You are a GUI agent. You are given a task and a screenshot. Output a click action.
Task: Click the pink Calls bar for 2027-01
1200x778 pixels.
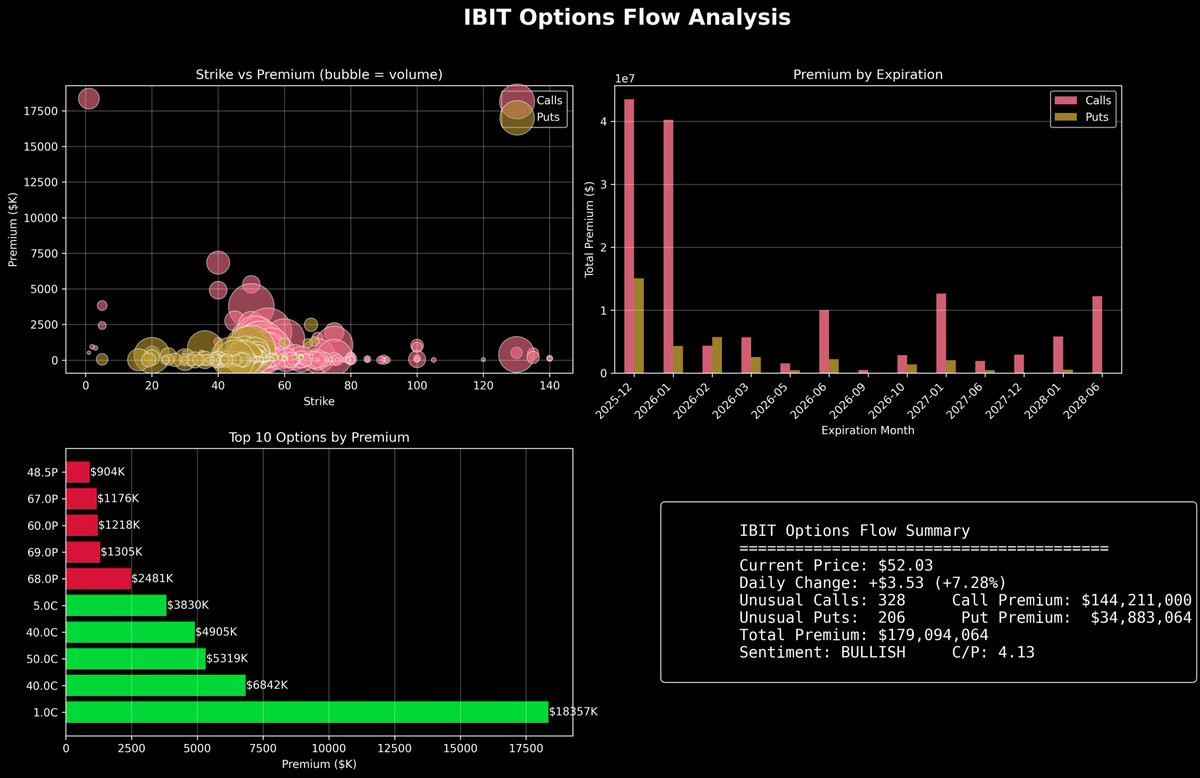[941, 333]
